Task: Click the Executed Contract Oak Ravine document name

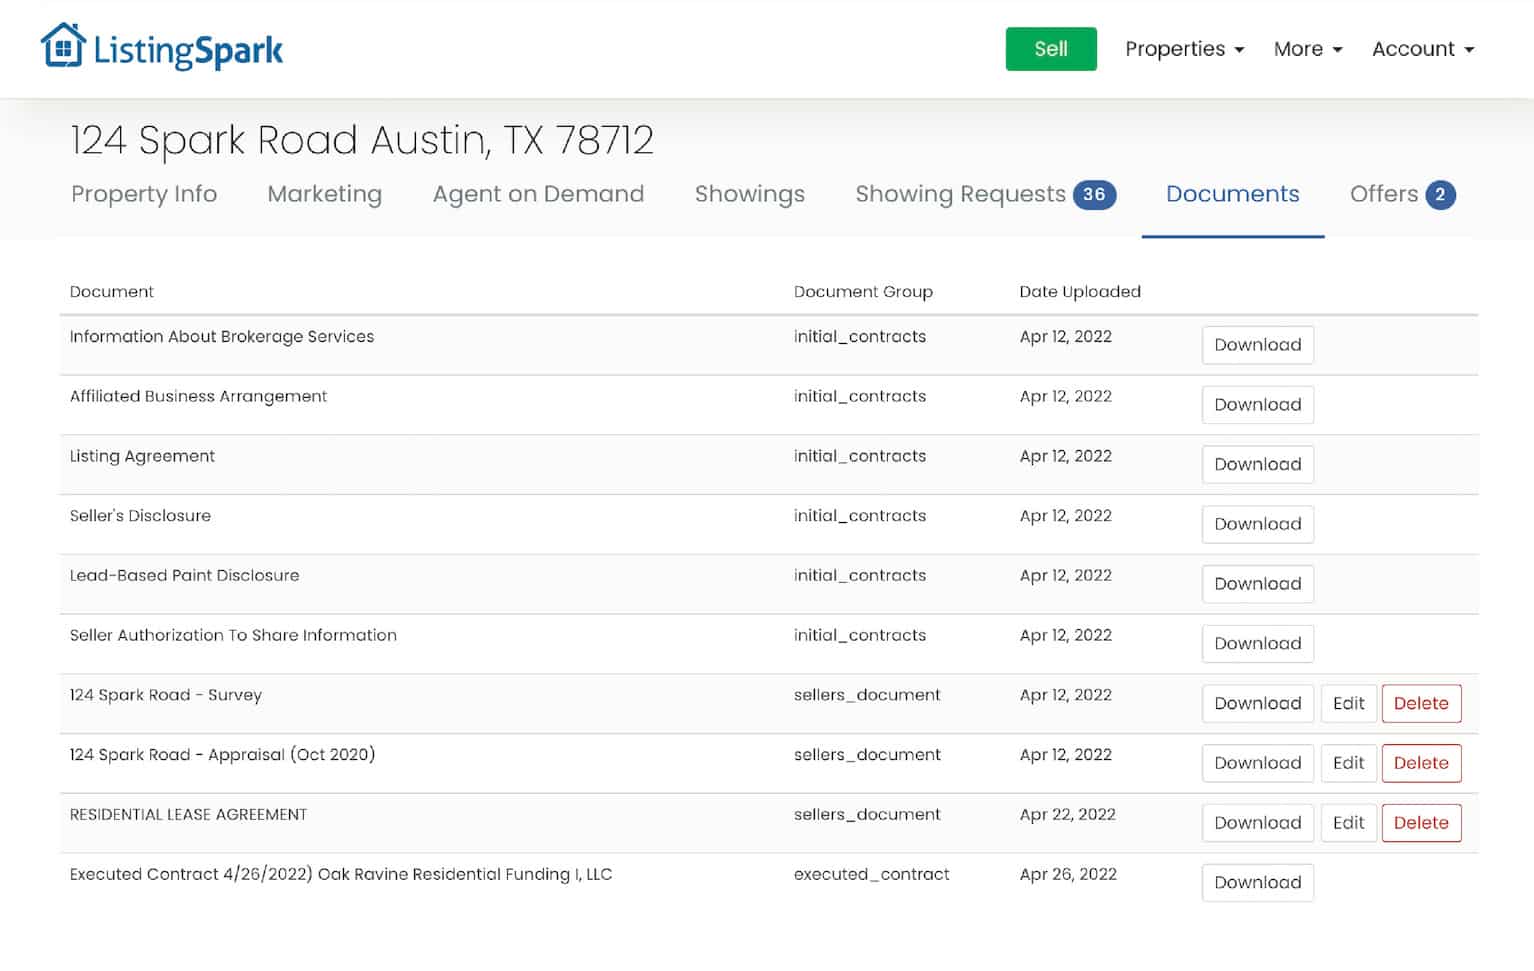Action: point(341,875)
